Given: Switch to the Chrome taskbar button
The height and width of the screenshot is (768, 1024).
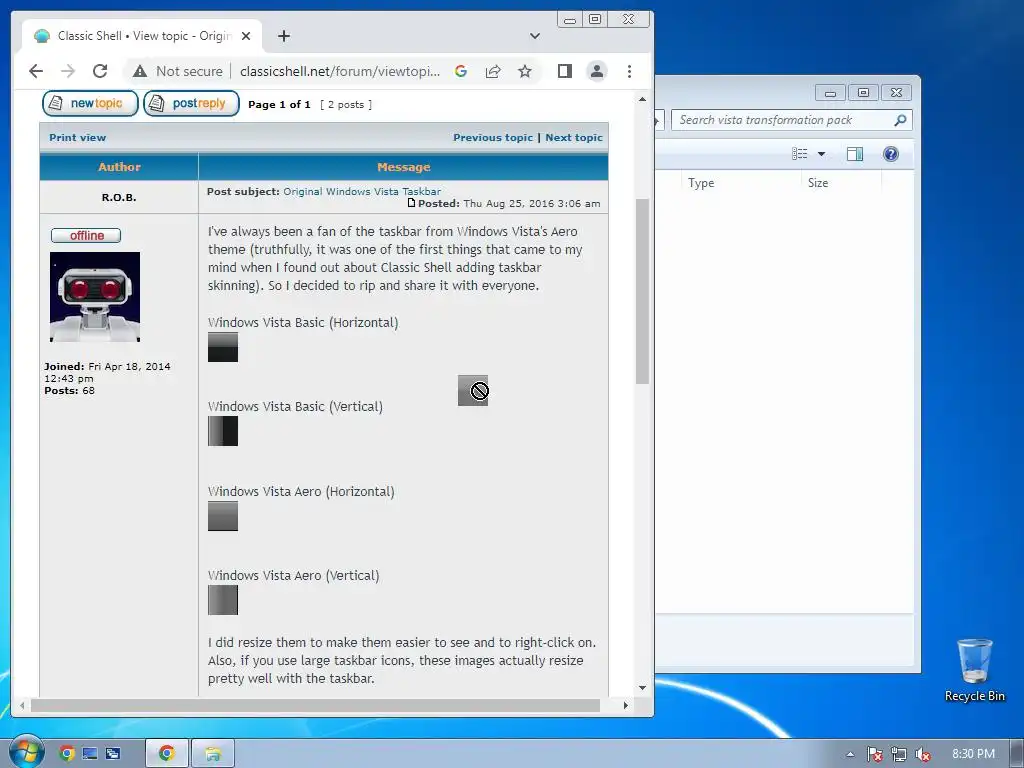Looking at the screenshot, I should point(167,754).
